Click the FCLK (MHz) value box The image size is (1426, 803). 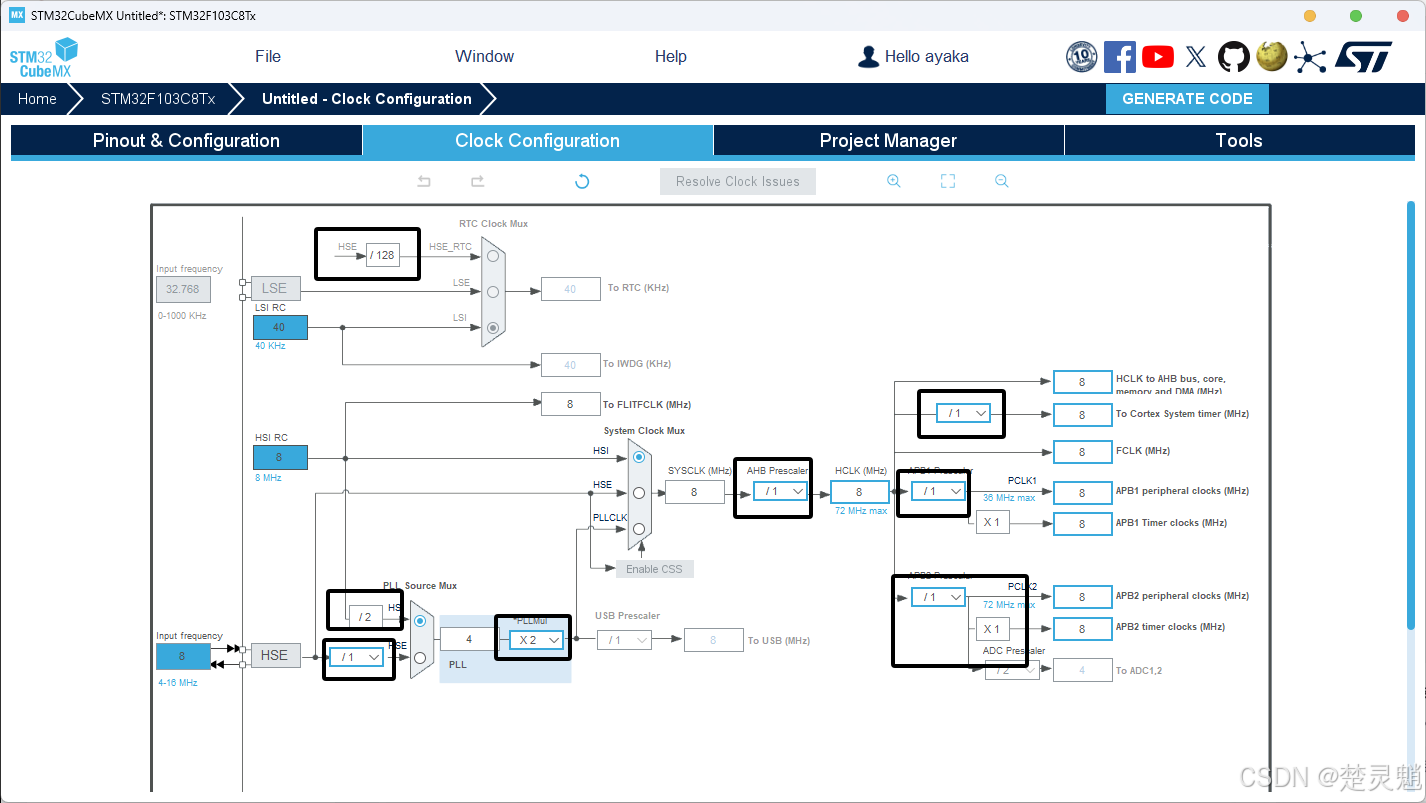click(x=1082, y=452)
